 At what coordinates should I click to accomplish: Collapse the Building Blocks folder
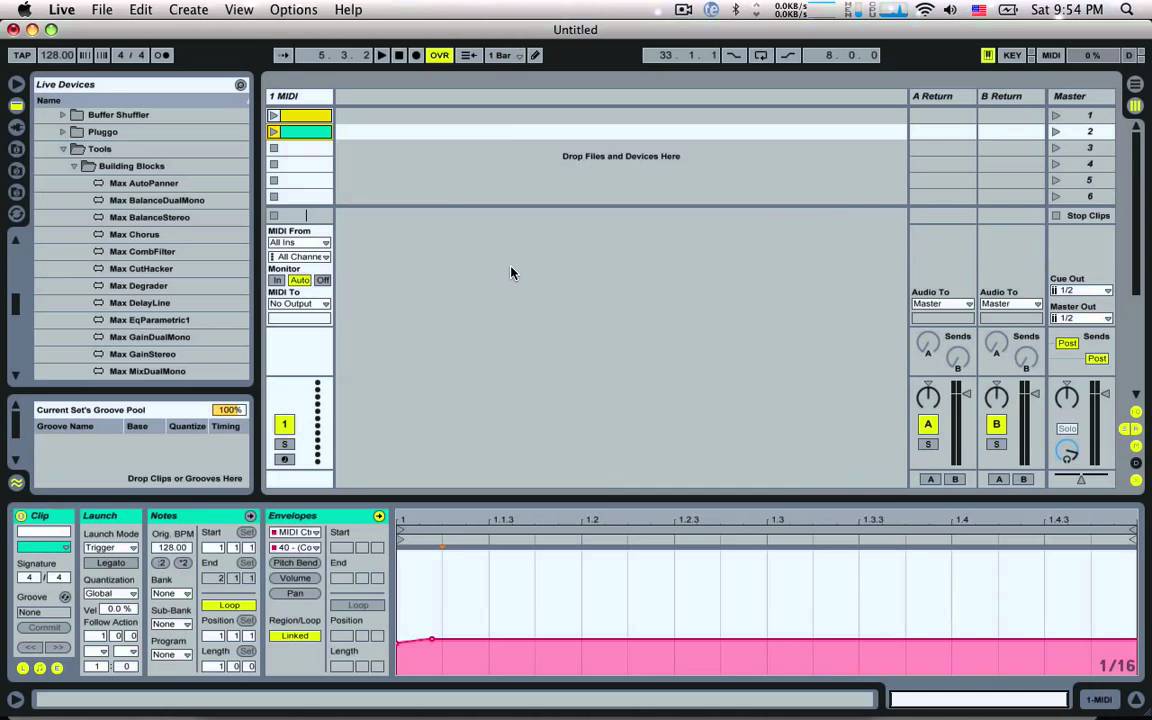point(74,166)
